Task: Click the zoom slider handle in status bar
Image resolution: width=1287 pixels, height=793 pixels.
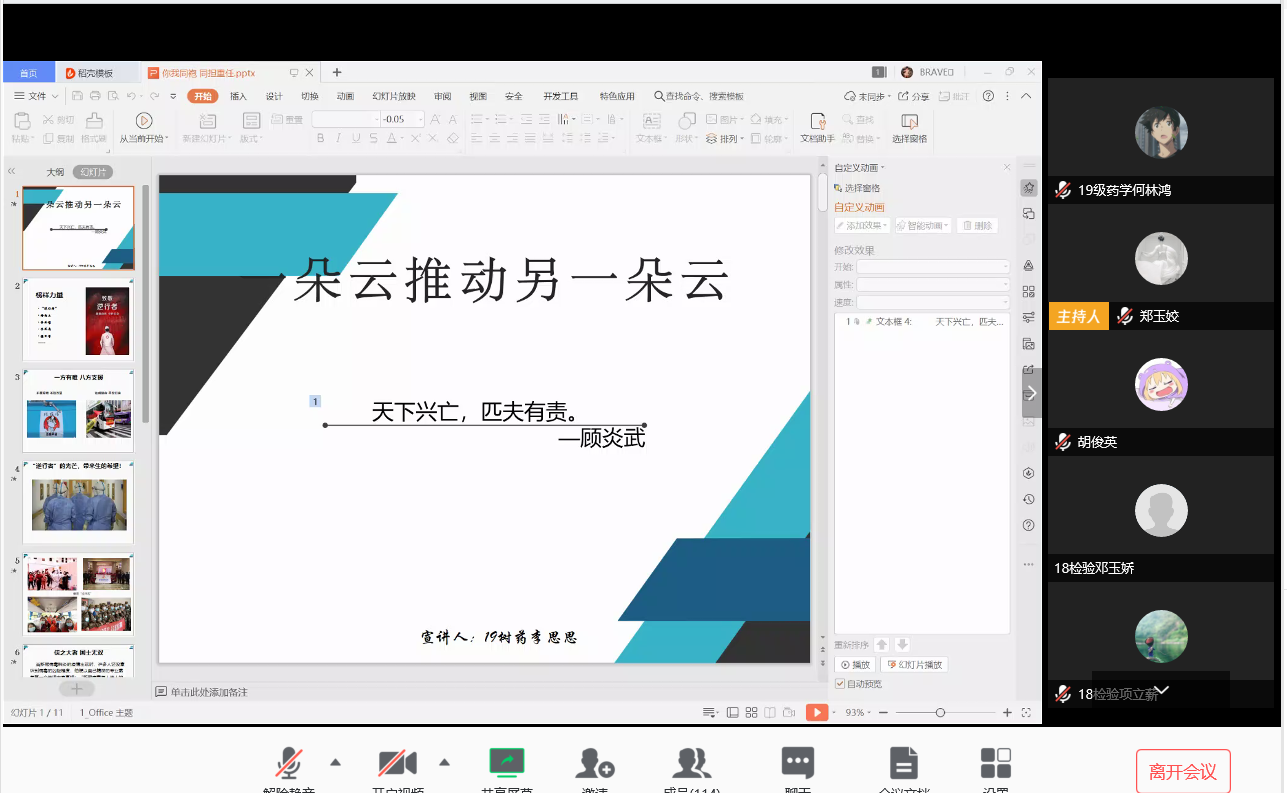Action: [940, 712]
